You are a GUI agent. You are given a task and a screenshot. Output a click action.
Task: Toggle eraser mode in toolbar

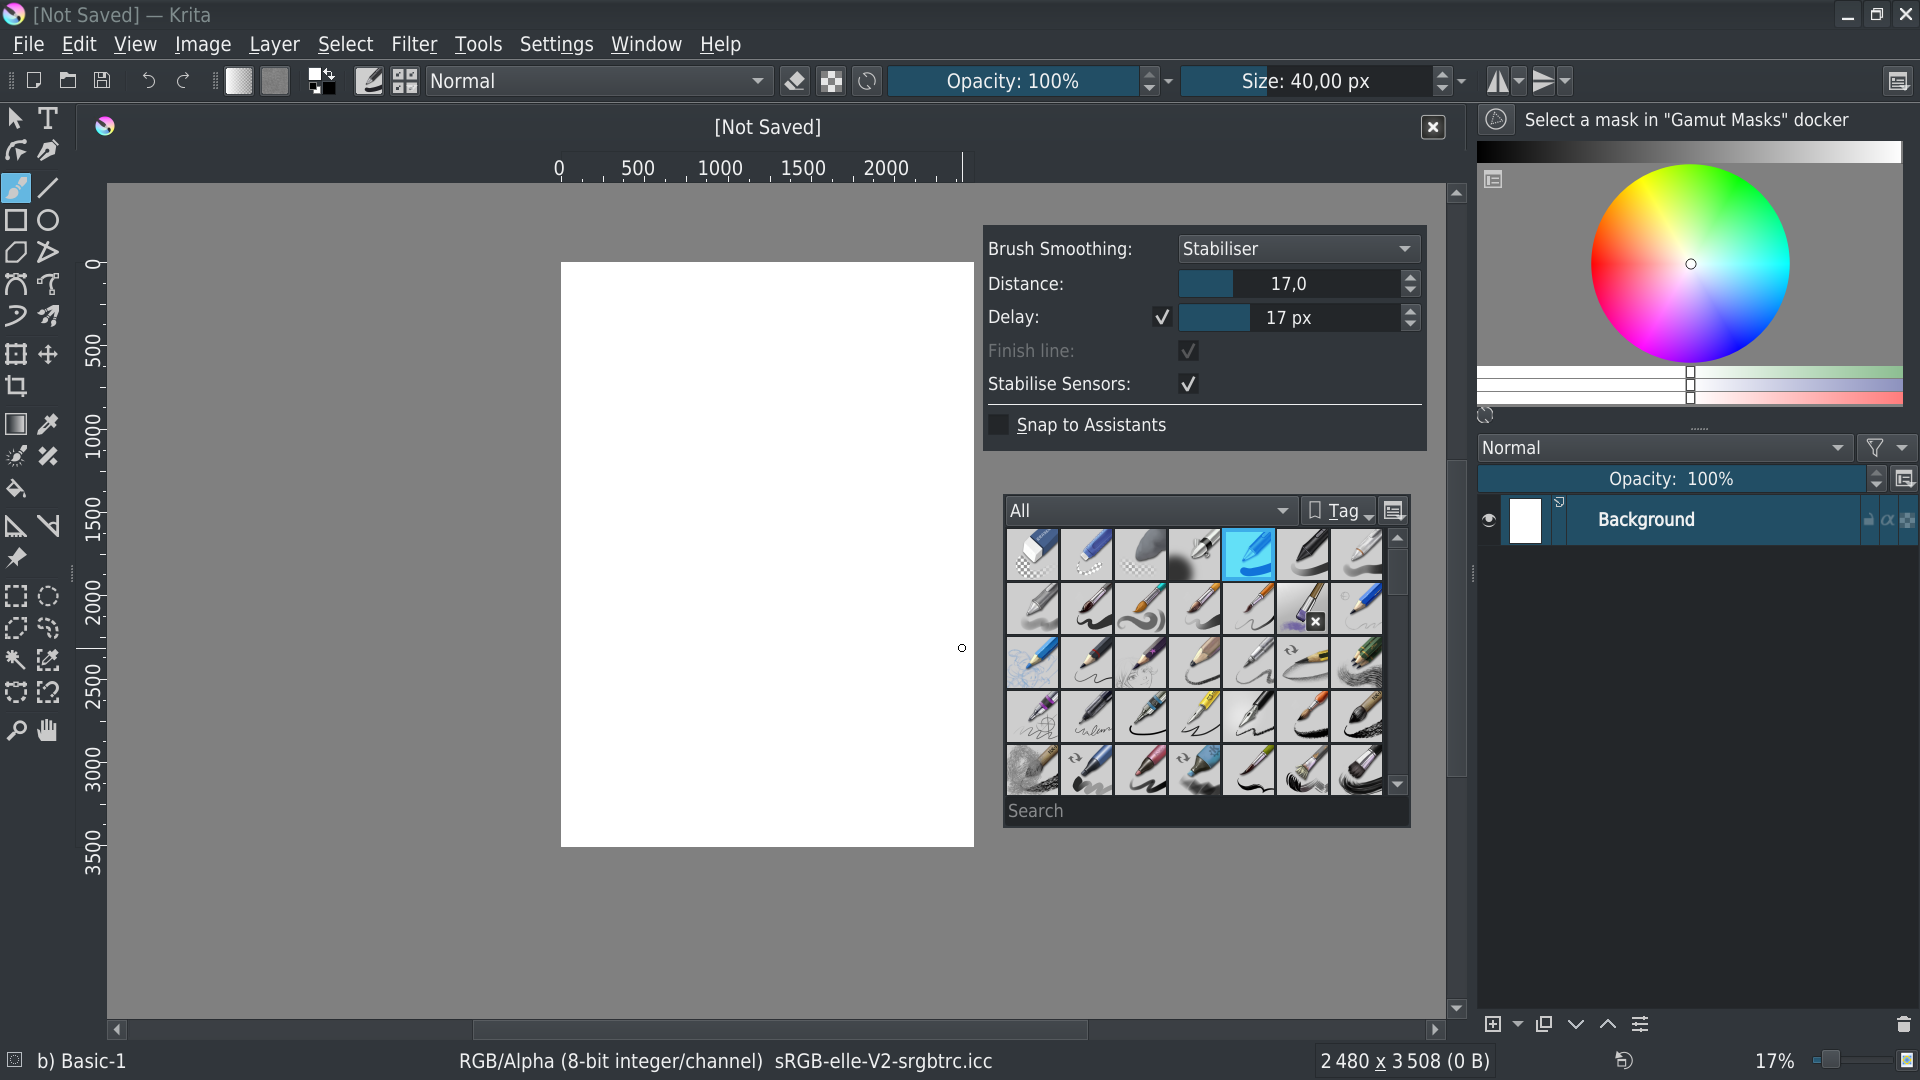(x=794, y=81)
